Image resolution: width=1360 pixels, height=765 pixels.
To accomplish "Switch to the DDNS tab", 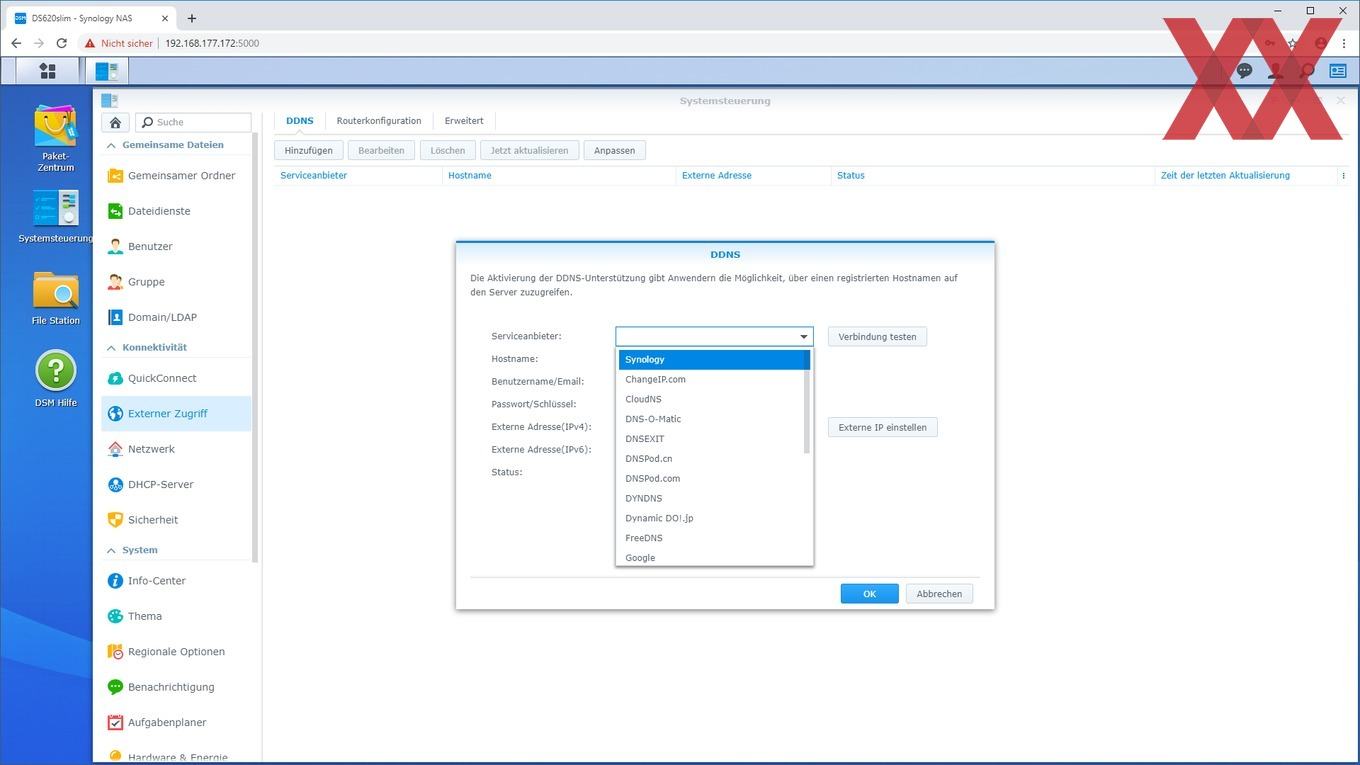I will [300, 121].
